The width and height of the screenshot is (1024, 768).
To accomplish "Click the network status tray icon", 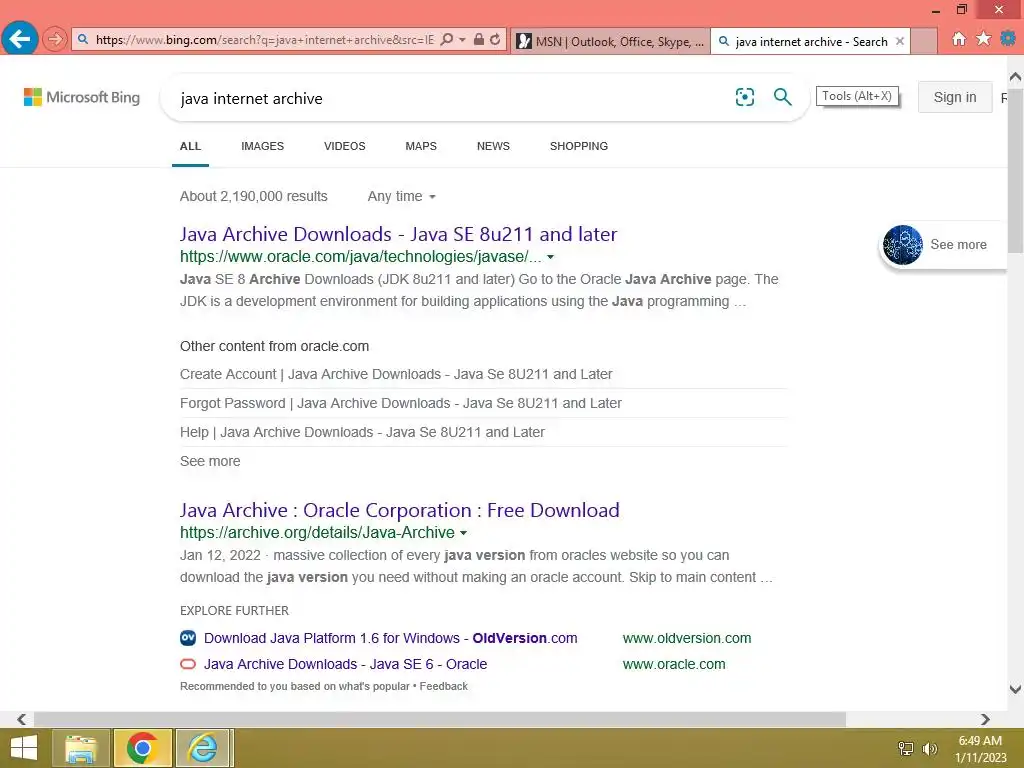I will click(x=906, y=748).
